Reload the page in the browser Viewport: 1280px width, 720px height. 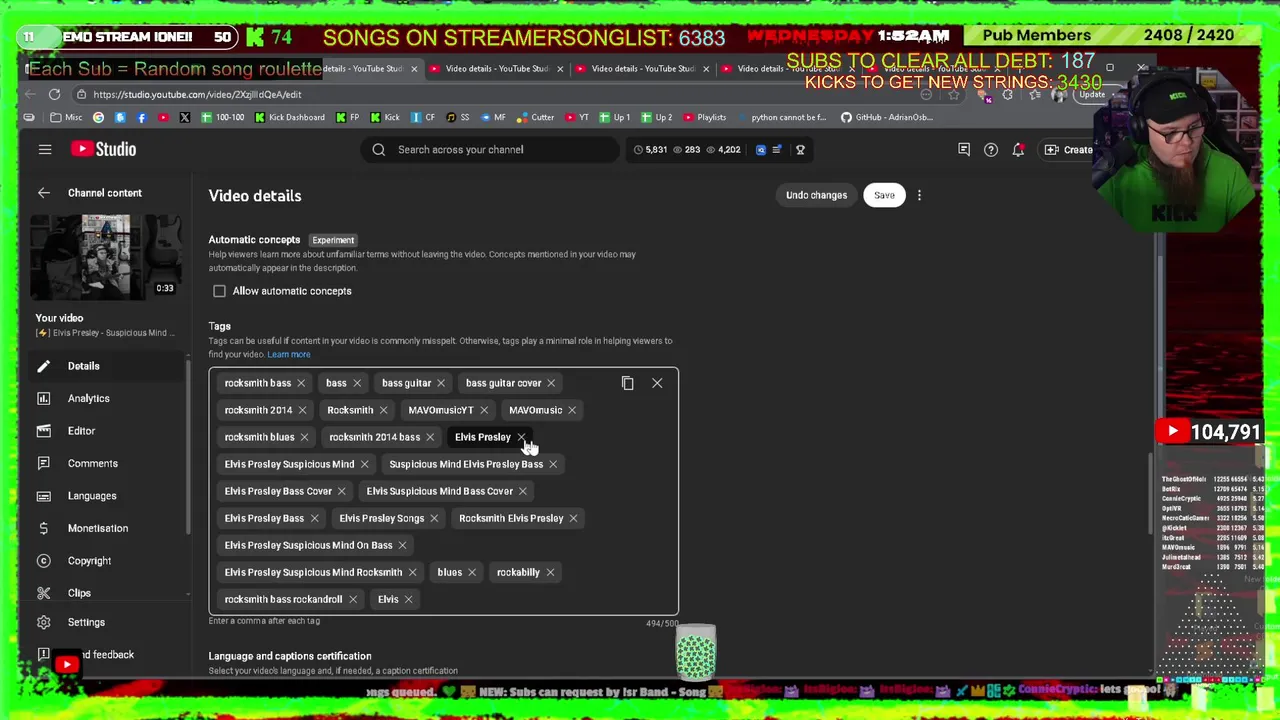54,94
